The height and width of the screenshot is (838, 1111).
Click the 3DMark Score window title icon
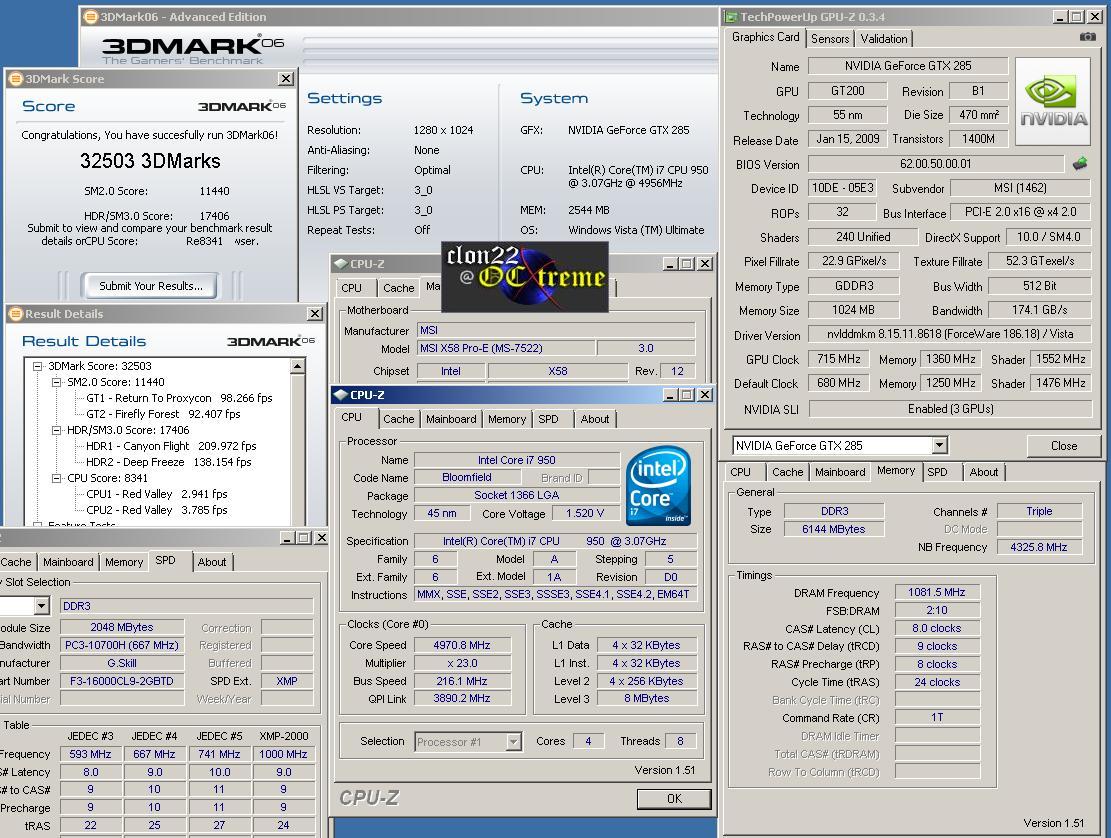16,79
